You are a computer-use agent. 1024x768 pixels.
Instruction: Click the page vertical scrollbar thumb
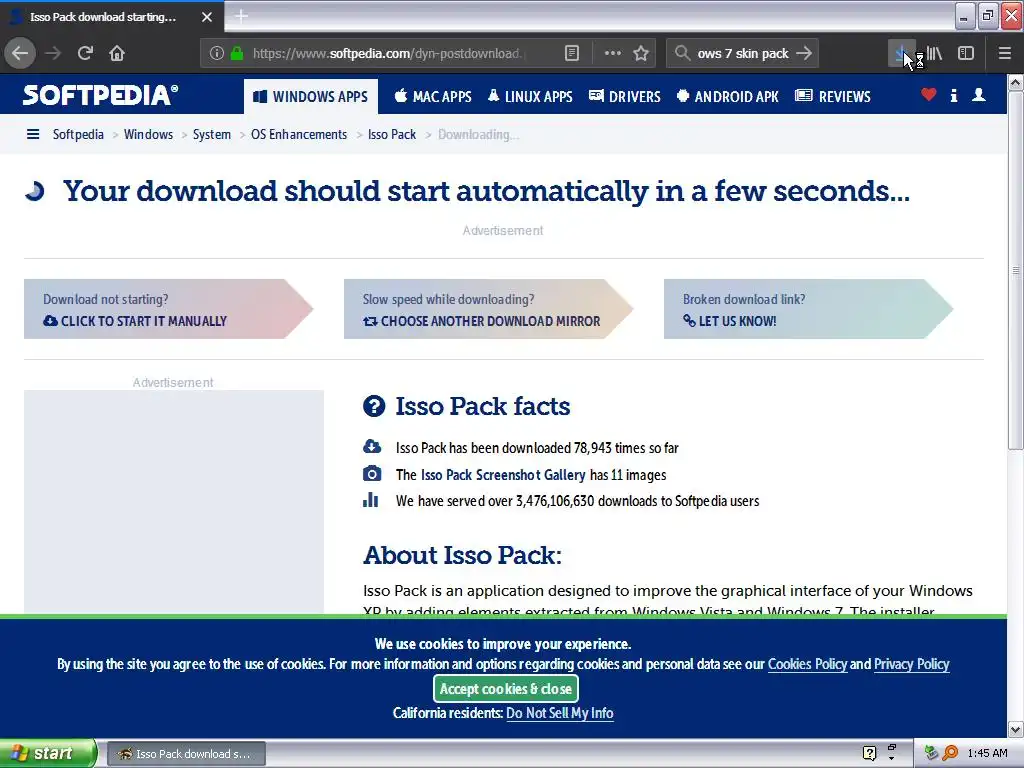1015,270
